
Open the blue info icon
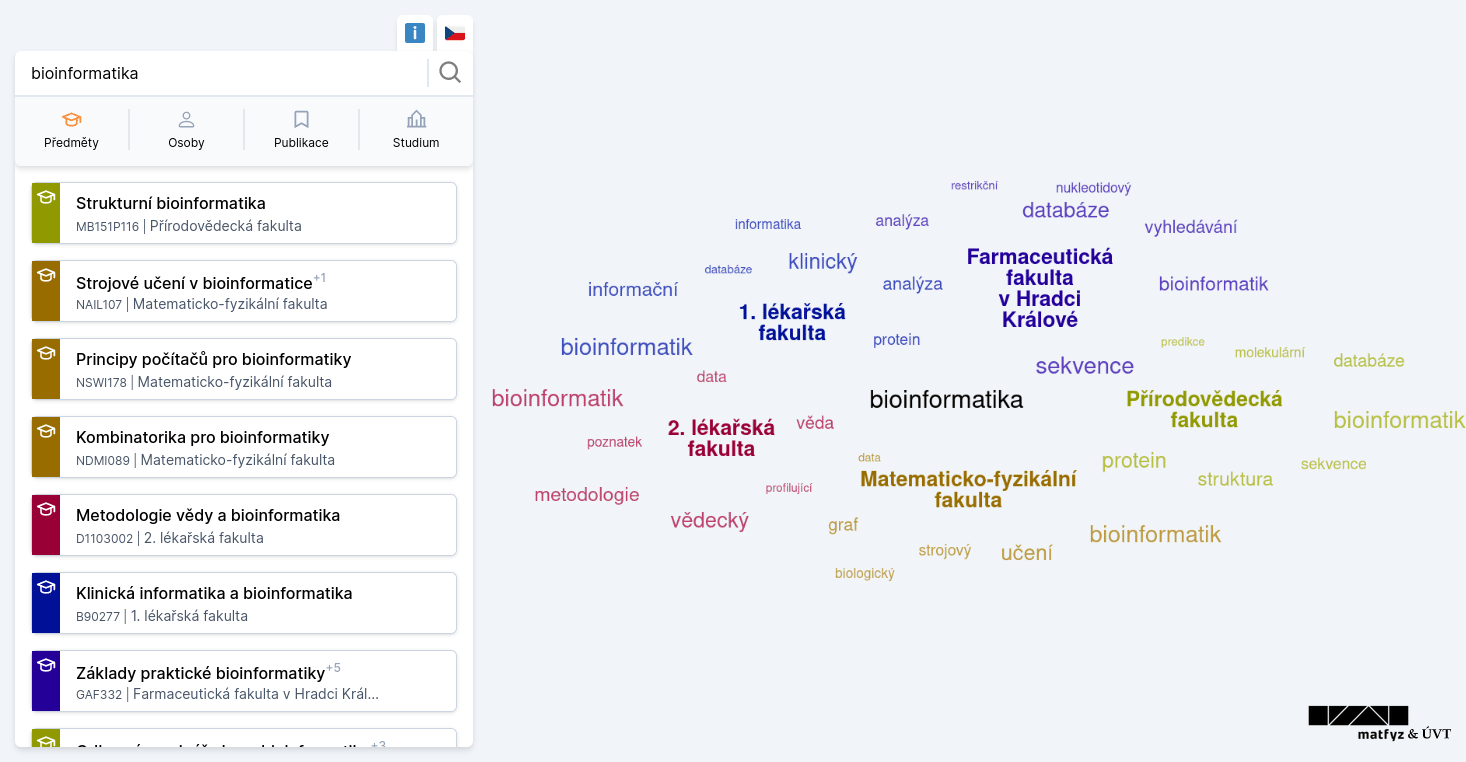click(415, 33)
